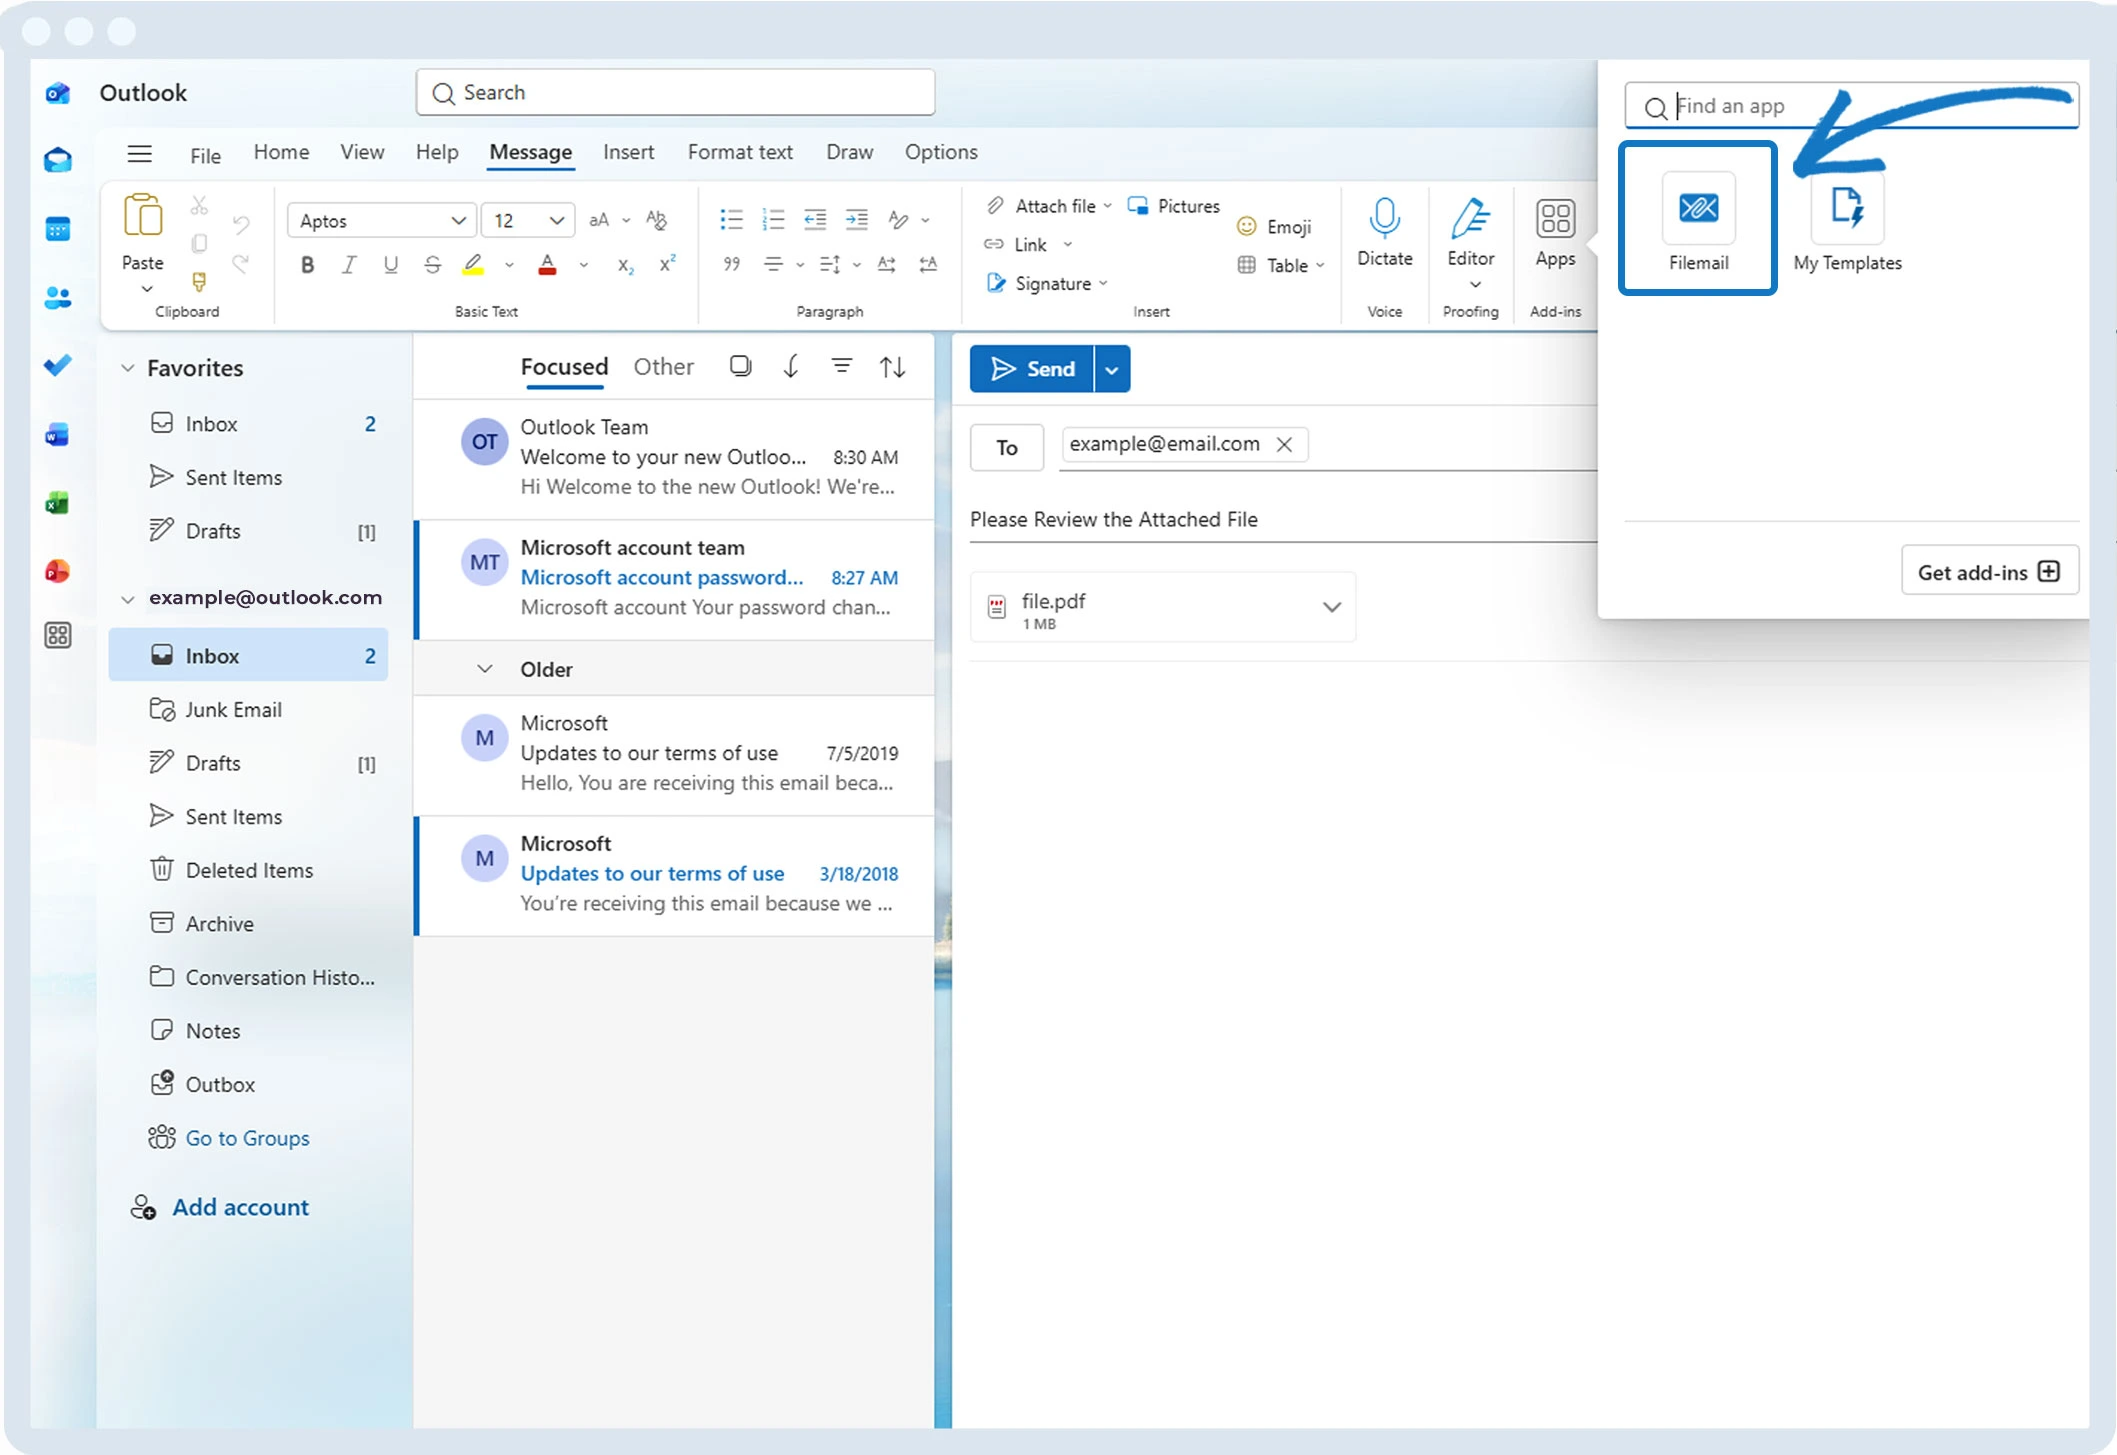Pick the text highlight color
The width and height of the screenshot is (2117, 1455).
[x=473, y=265]
